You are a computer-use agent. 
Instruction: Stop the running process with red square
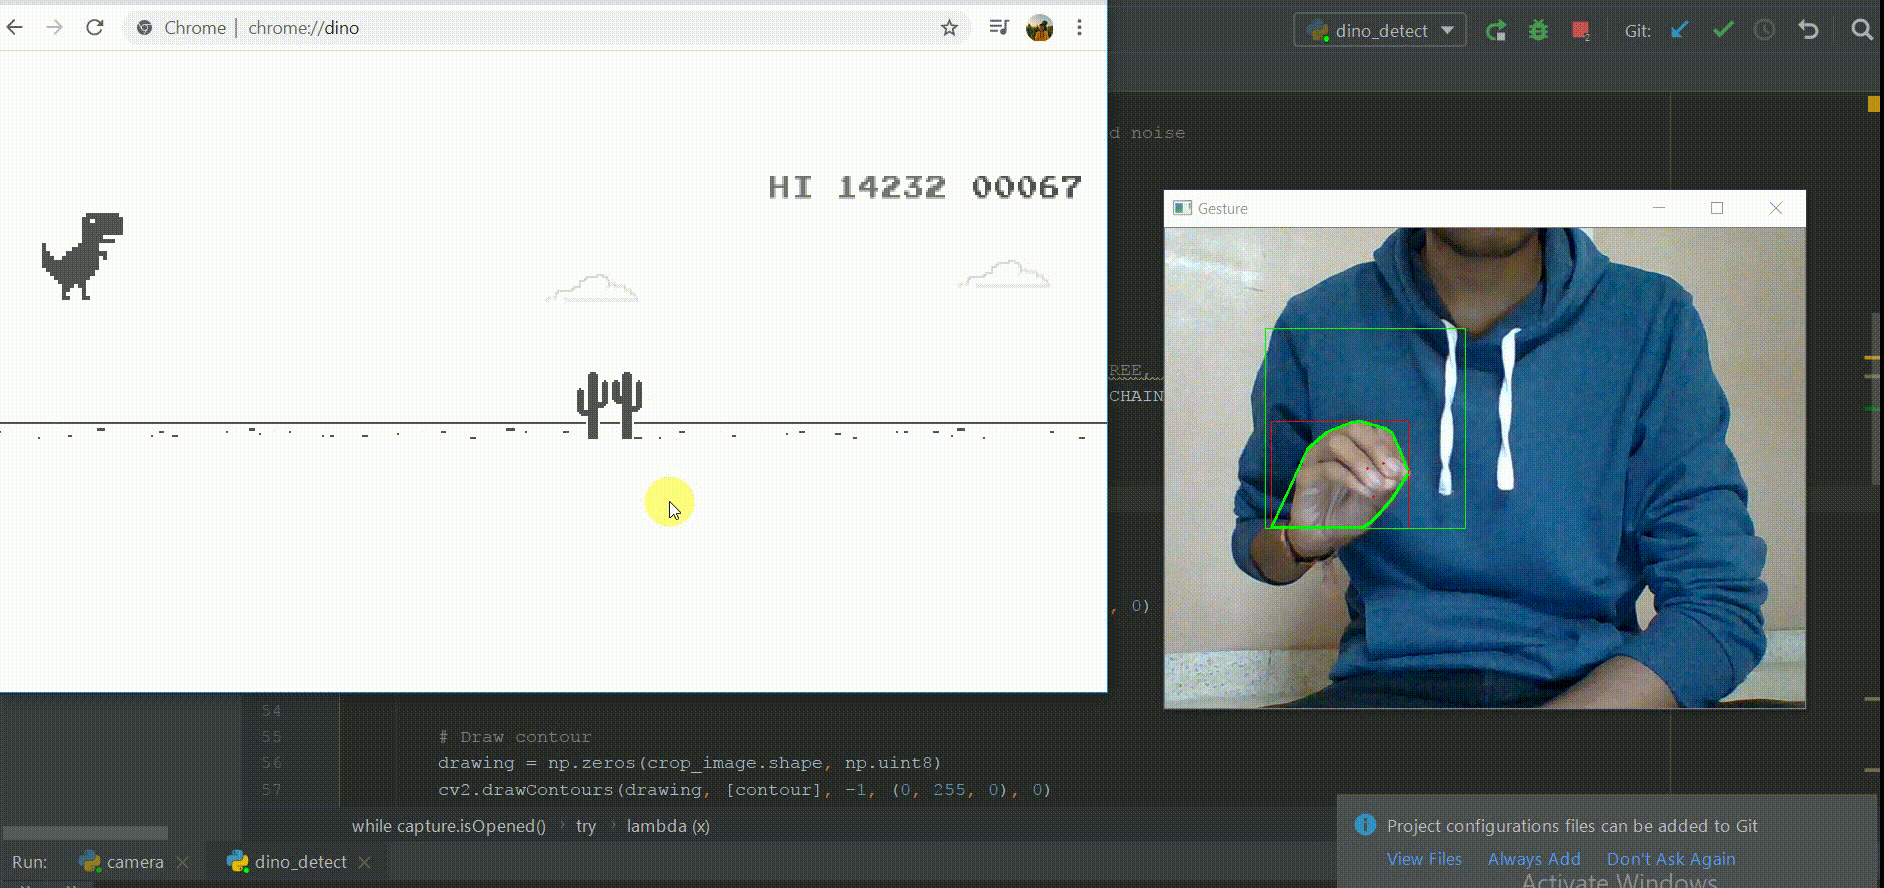tap(1580, 30)
